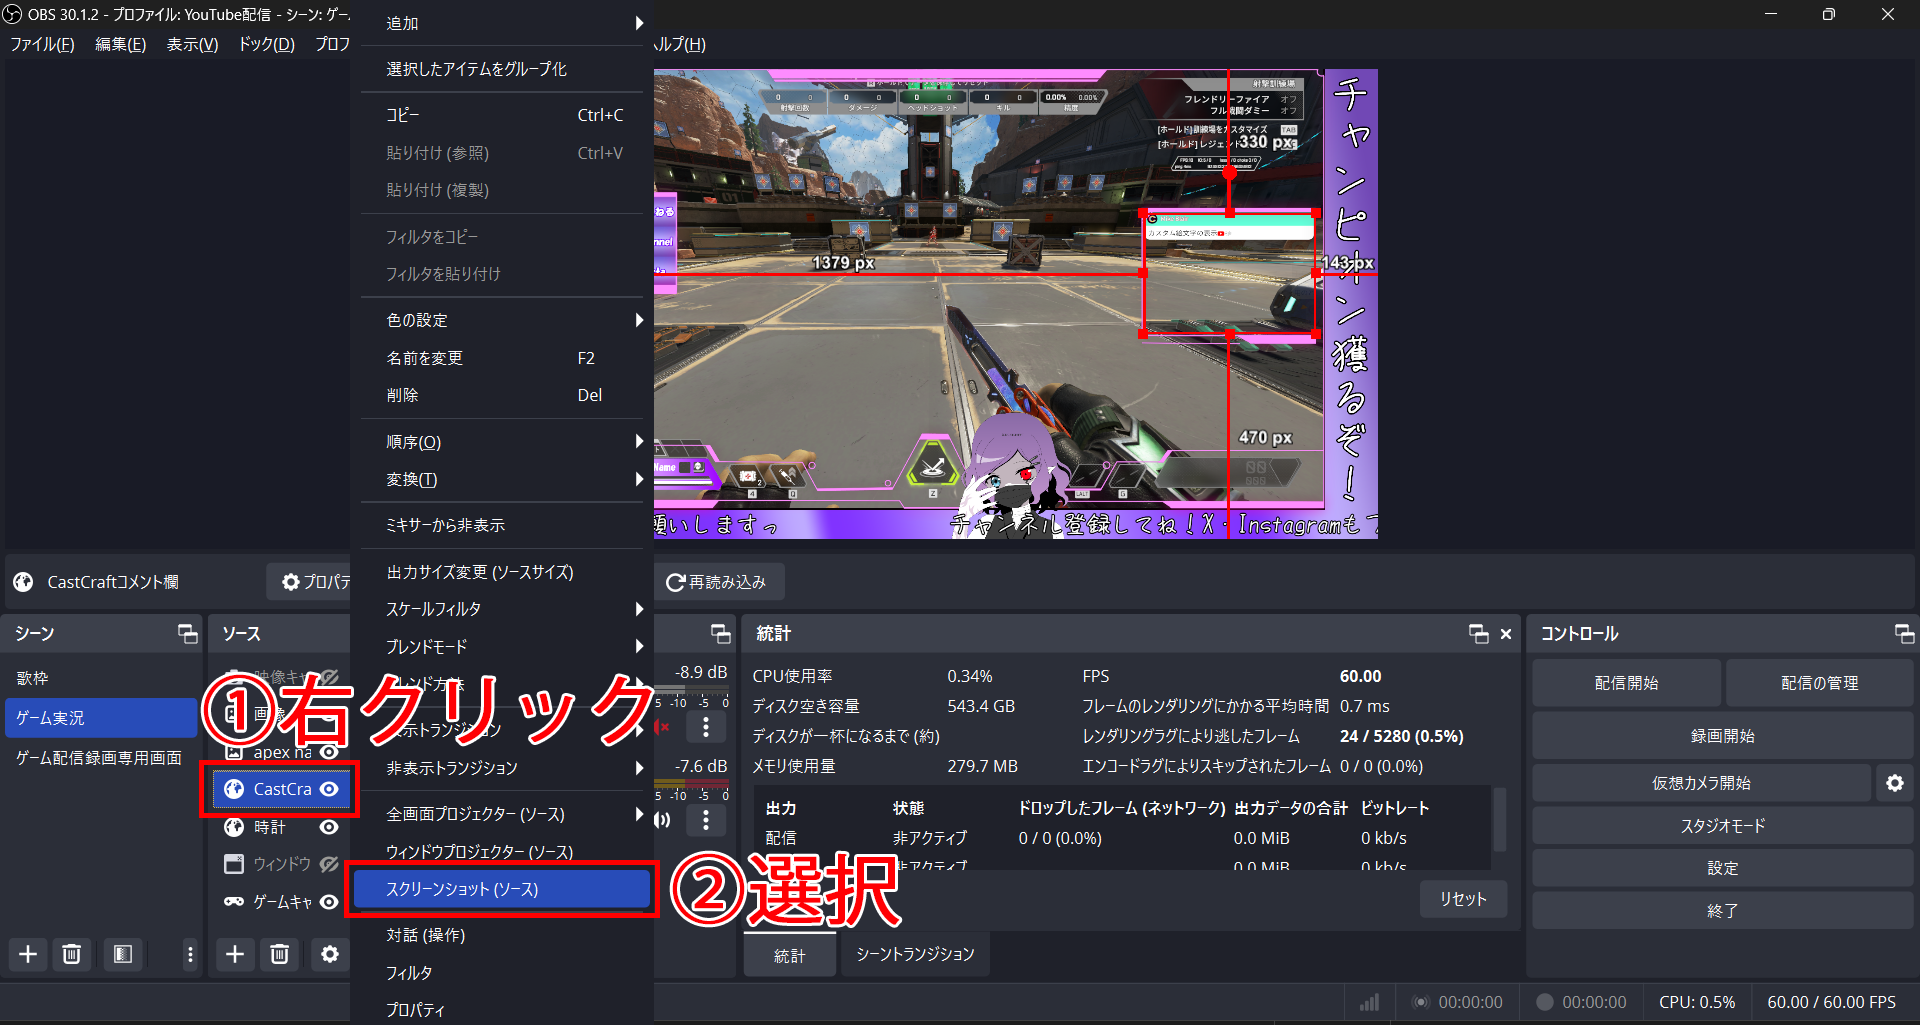Image resolution: width=1920 pixels, height=1025 pixels.
Task: Click the browser icon of the 時計 source
Action: (x=234, y=827)
